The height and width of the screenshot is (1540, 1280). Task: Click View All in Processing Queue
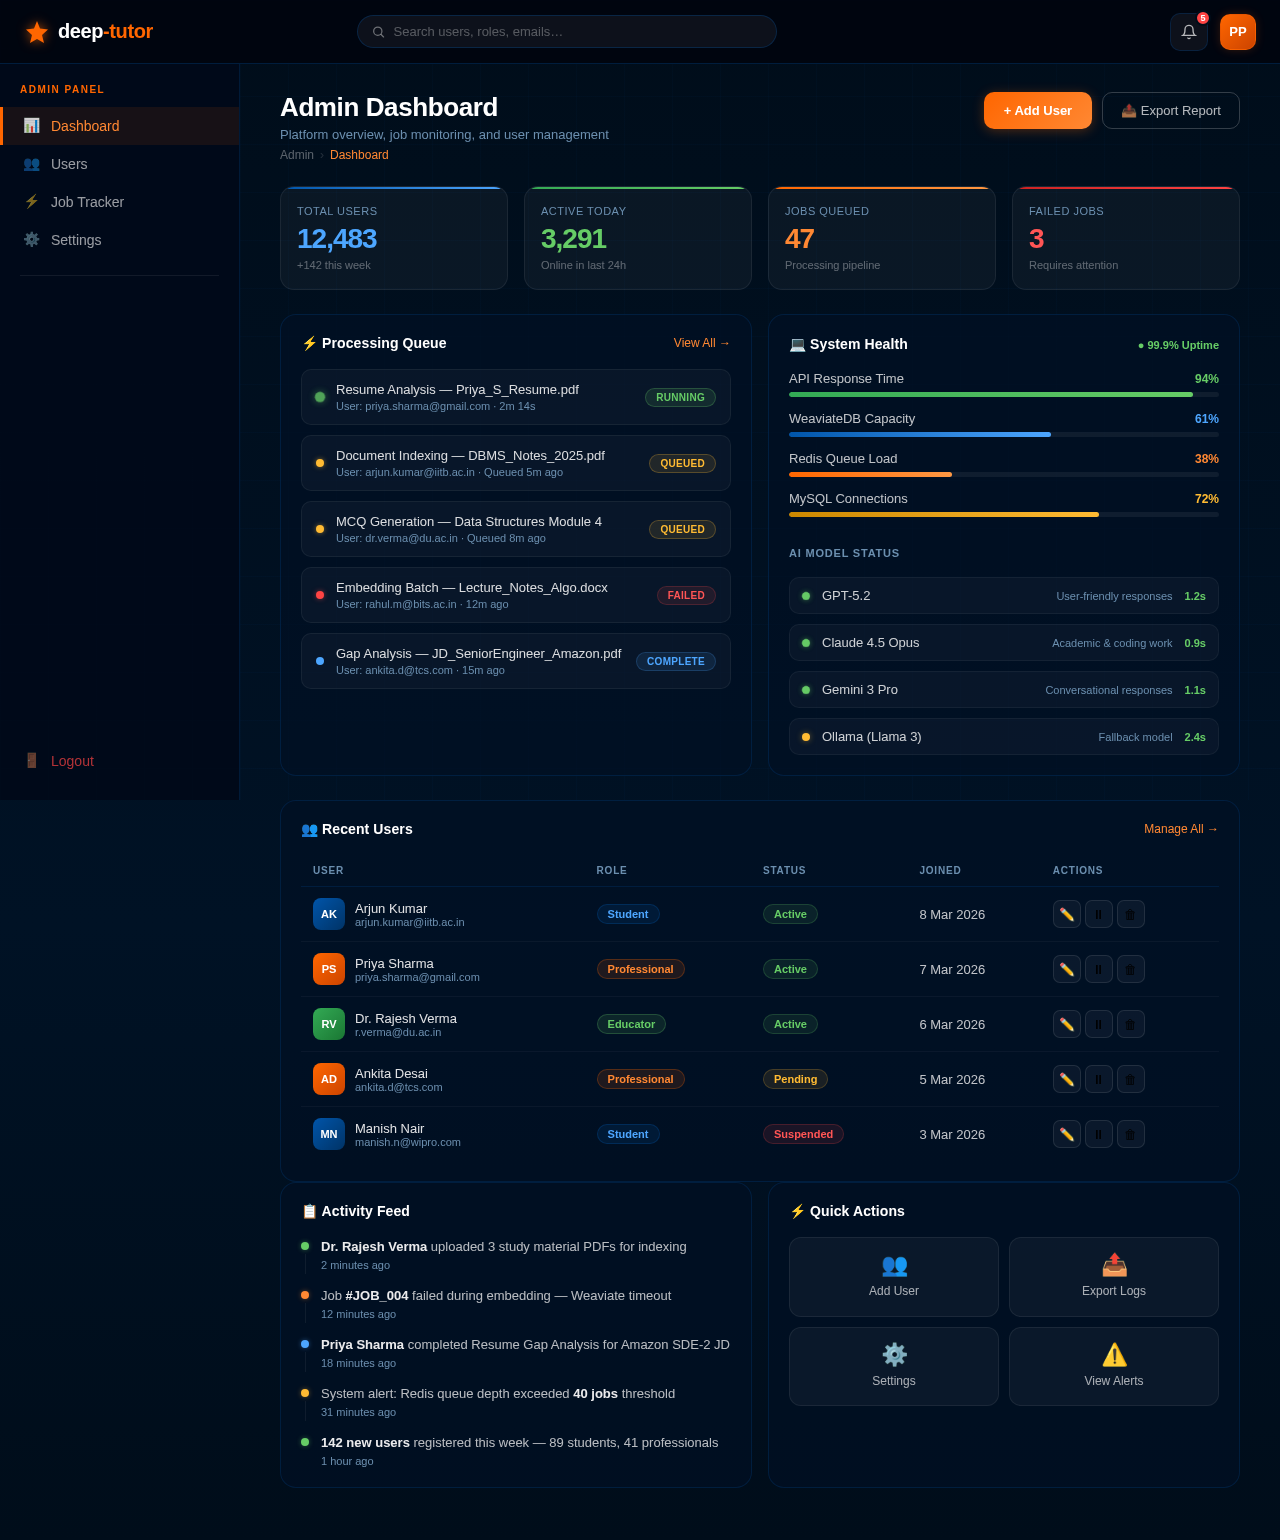coord(701,343)
